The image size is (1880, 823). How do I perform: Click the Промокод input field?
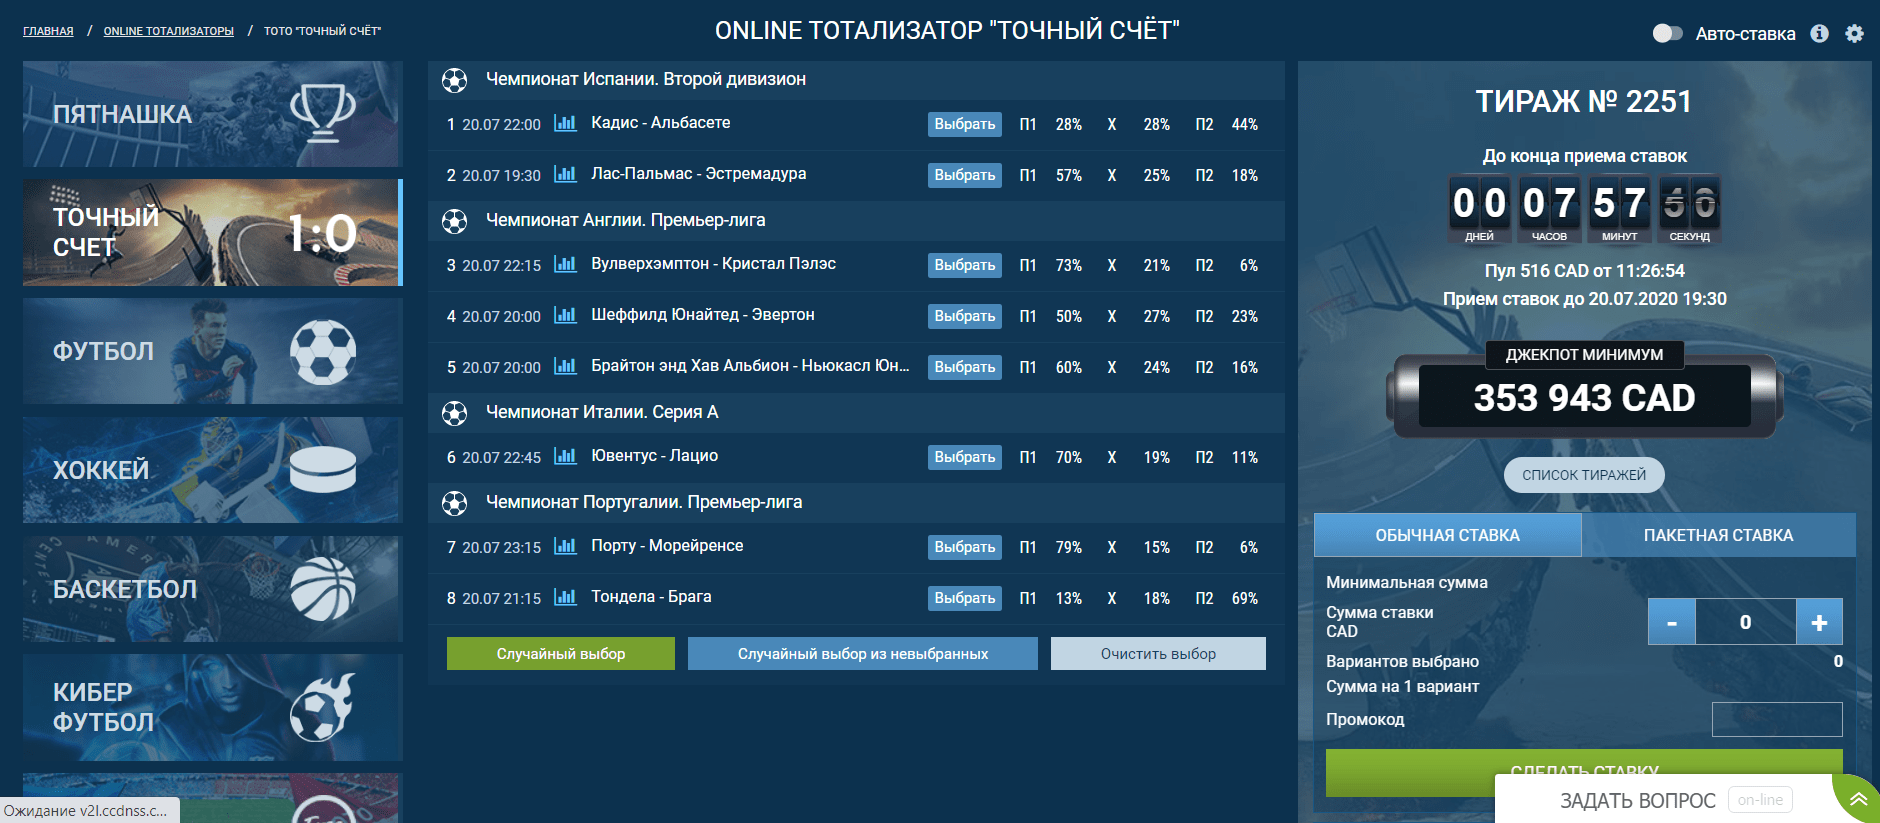click(1777, 719)
